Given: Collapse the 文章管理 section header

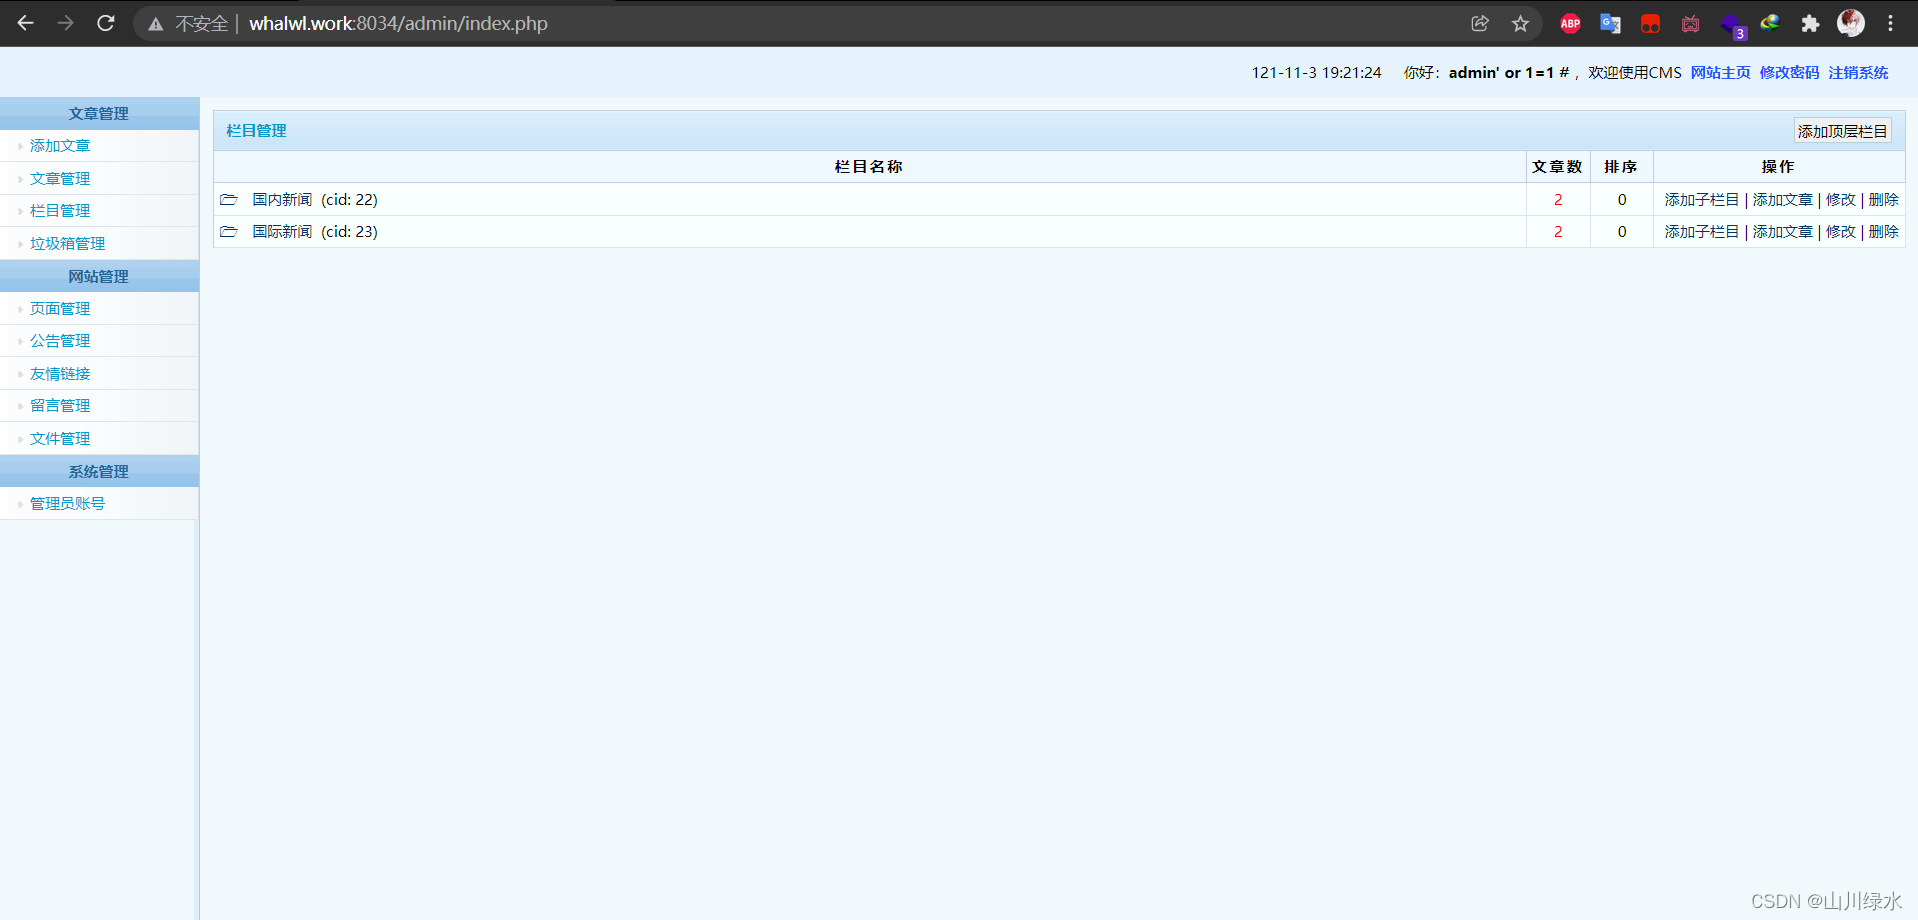Looking at the screenshot, I should 99,113.
